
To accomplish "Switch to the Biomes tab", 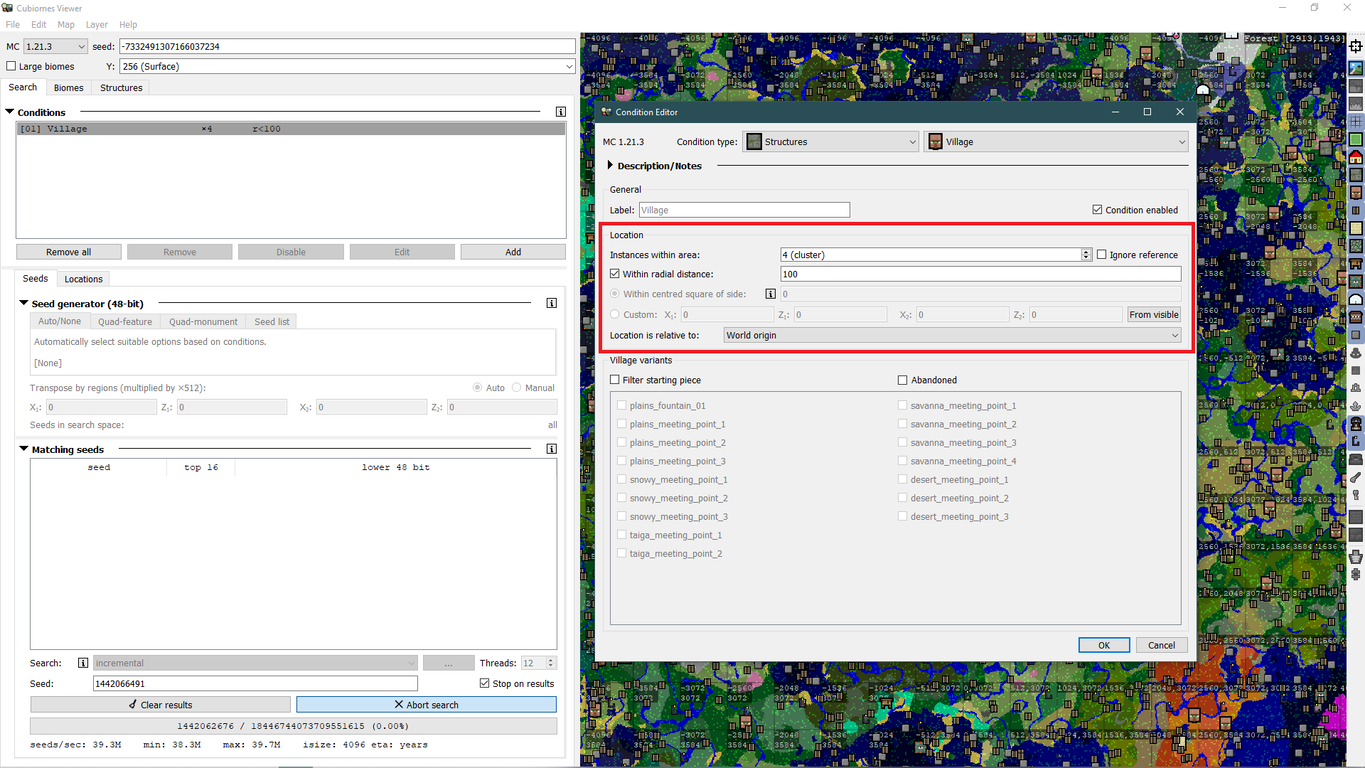I will coord(68,88).
